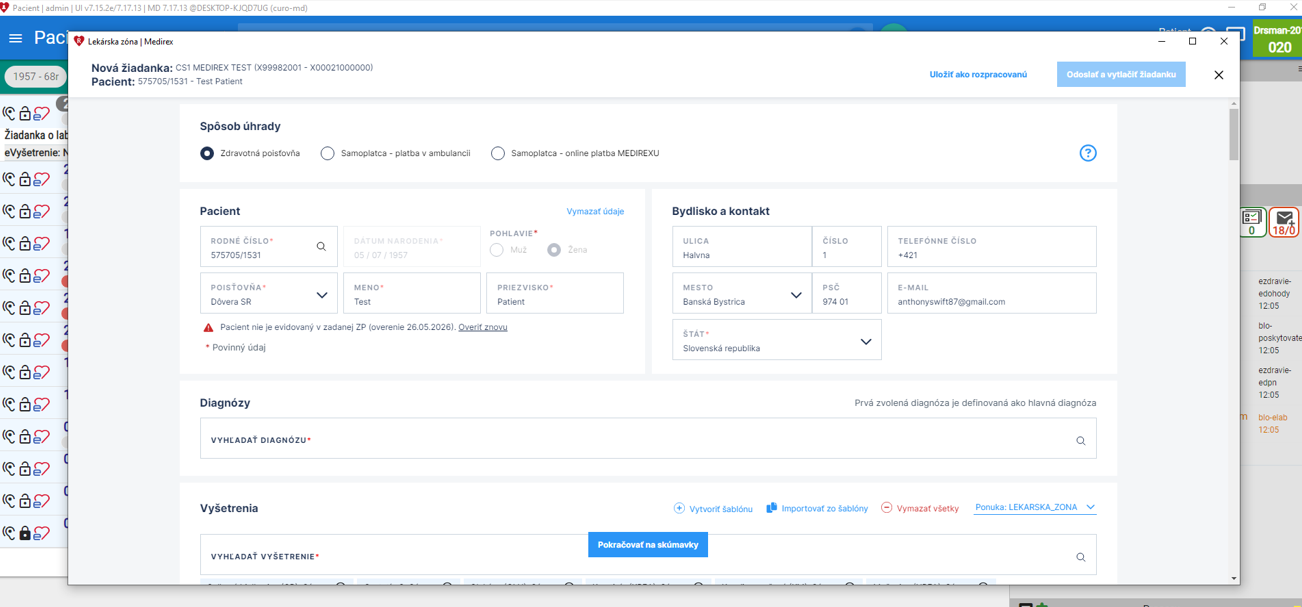The height and width of the screenshot is (607, 1302).
Task: Click the 1957 - 68r age badge
Action: (x=35, y=76)
